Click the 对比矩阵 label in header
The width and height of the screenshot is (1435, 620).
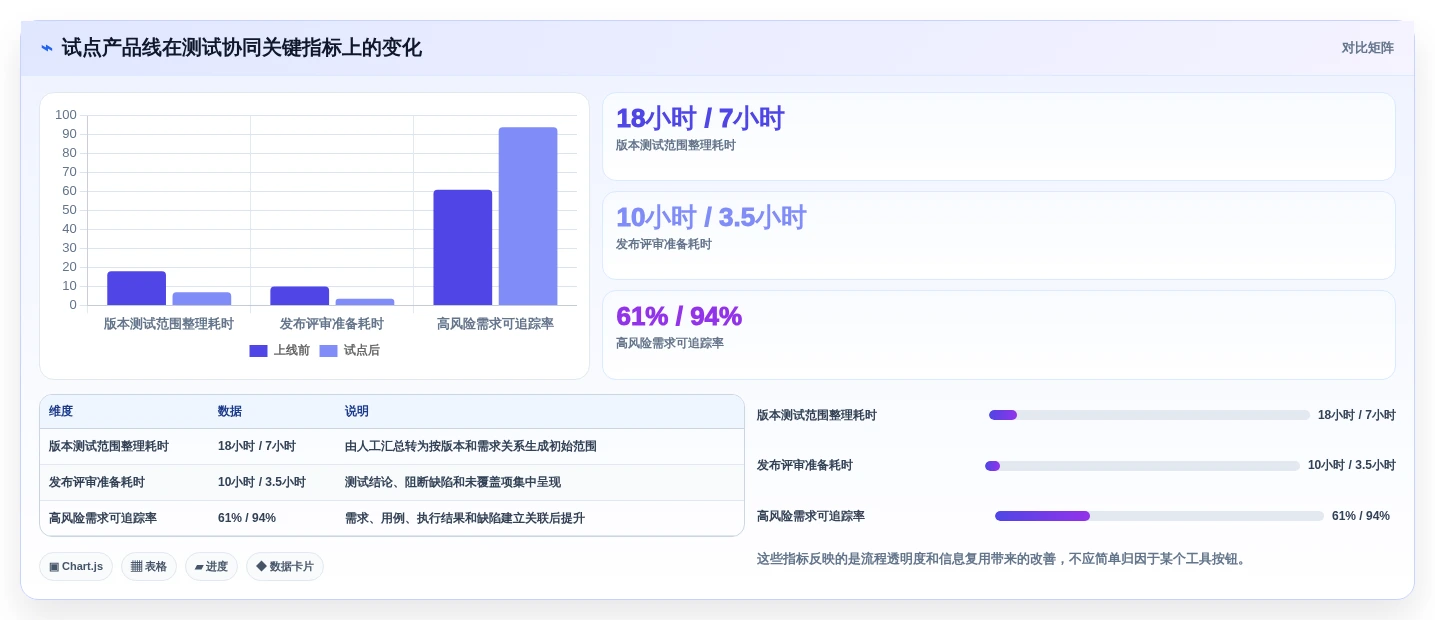[x=1367, y=48]
